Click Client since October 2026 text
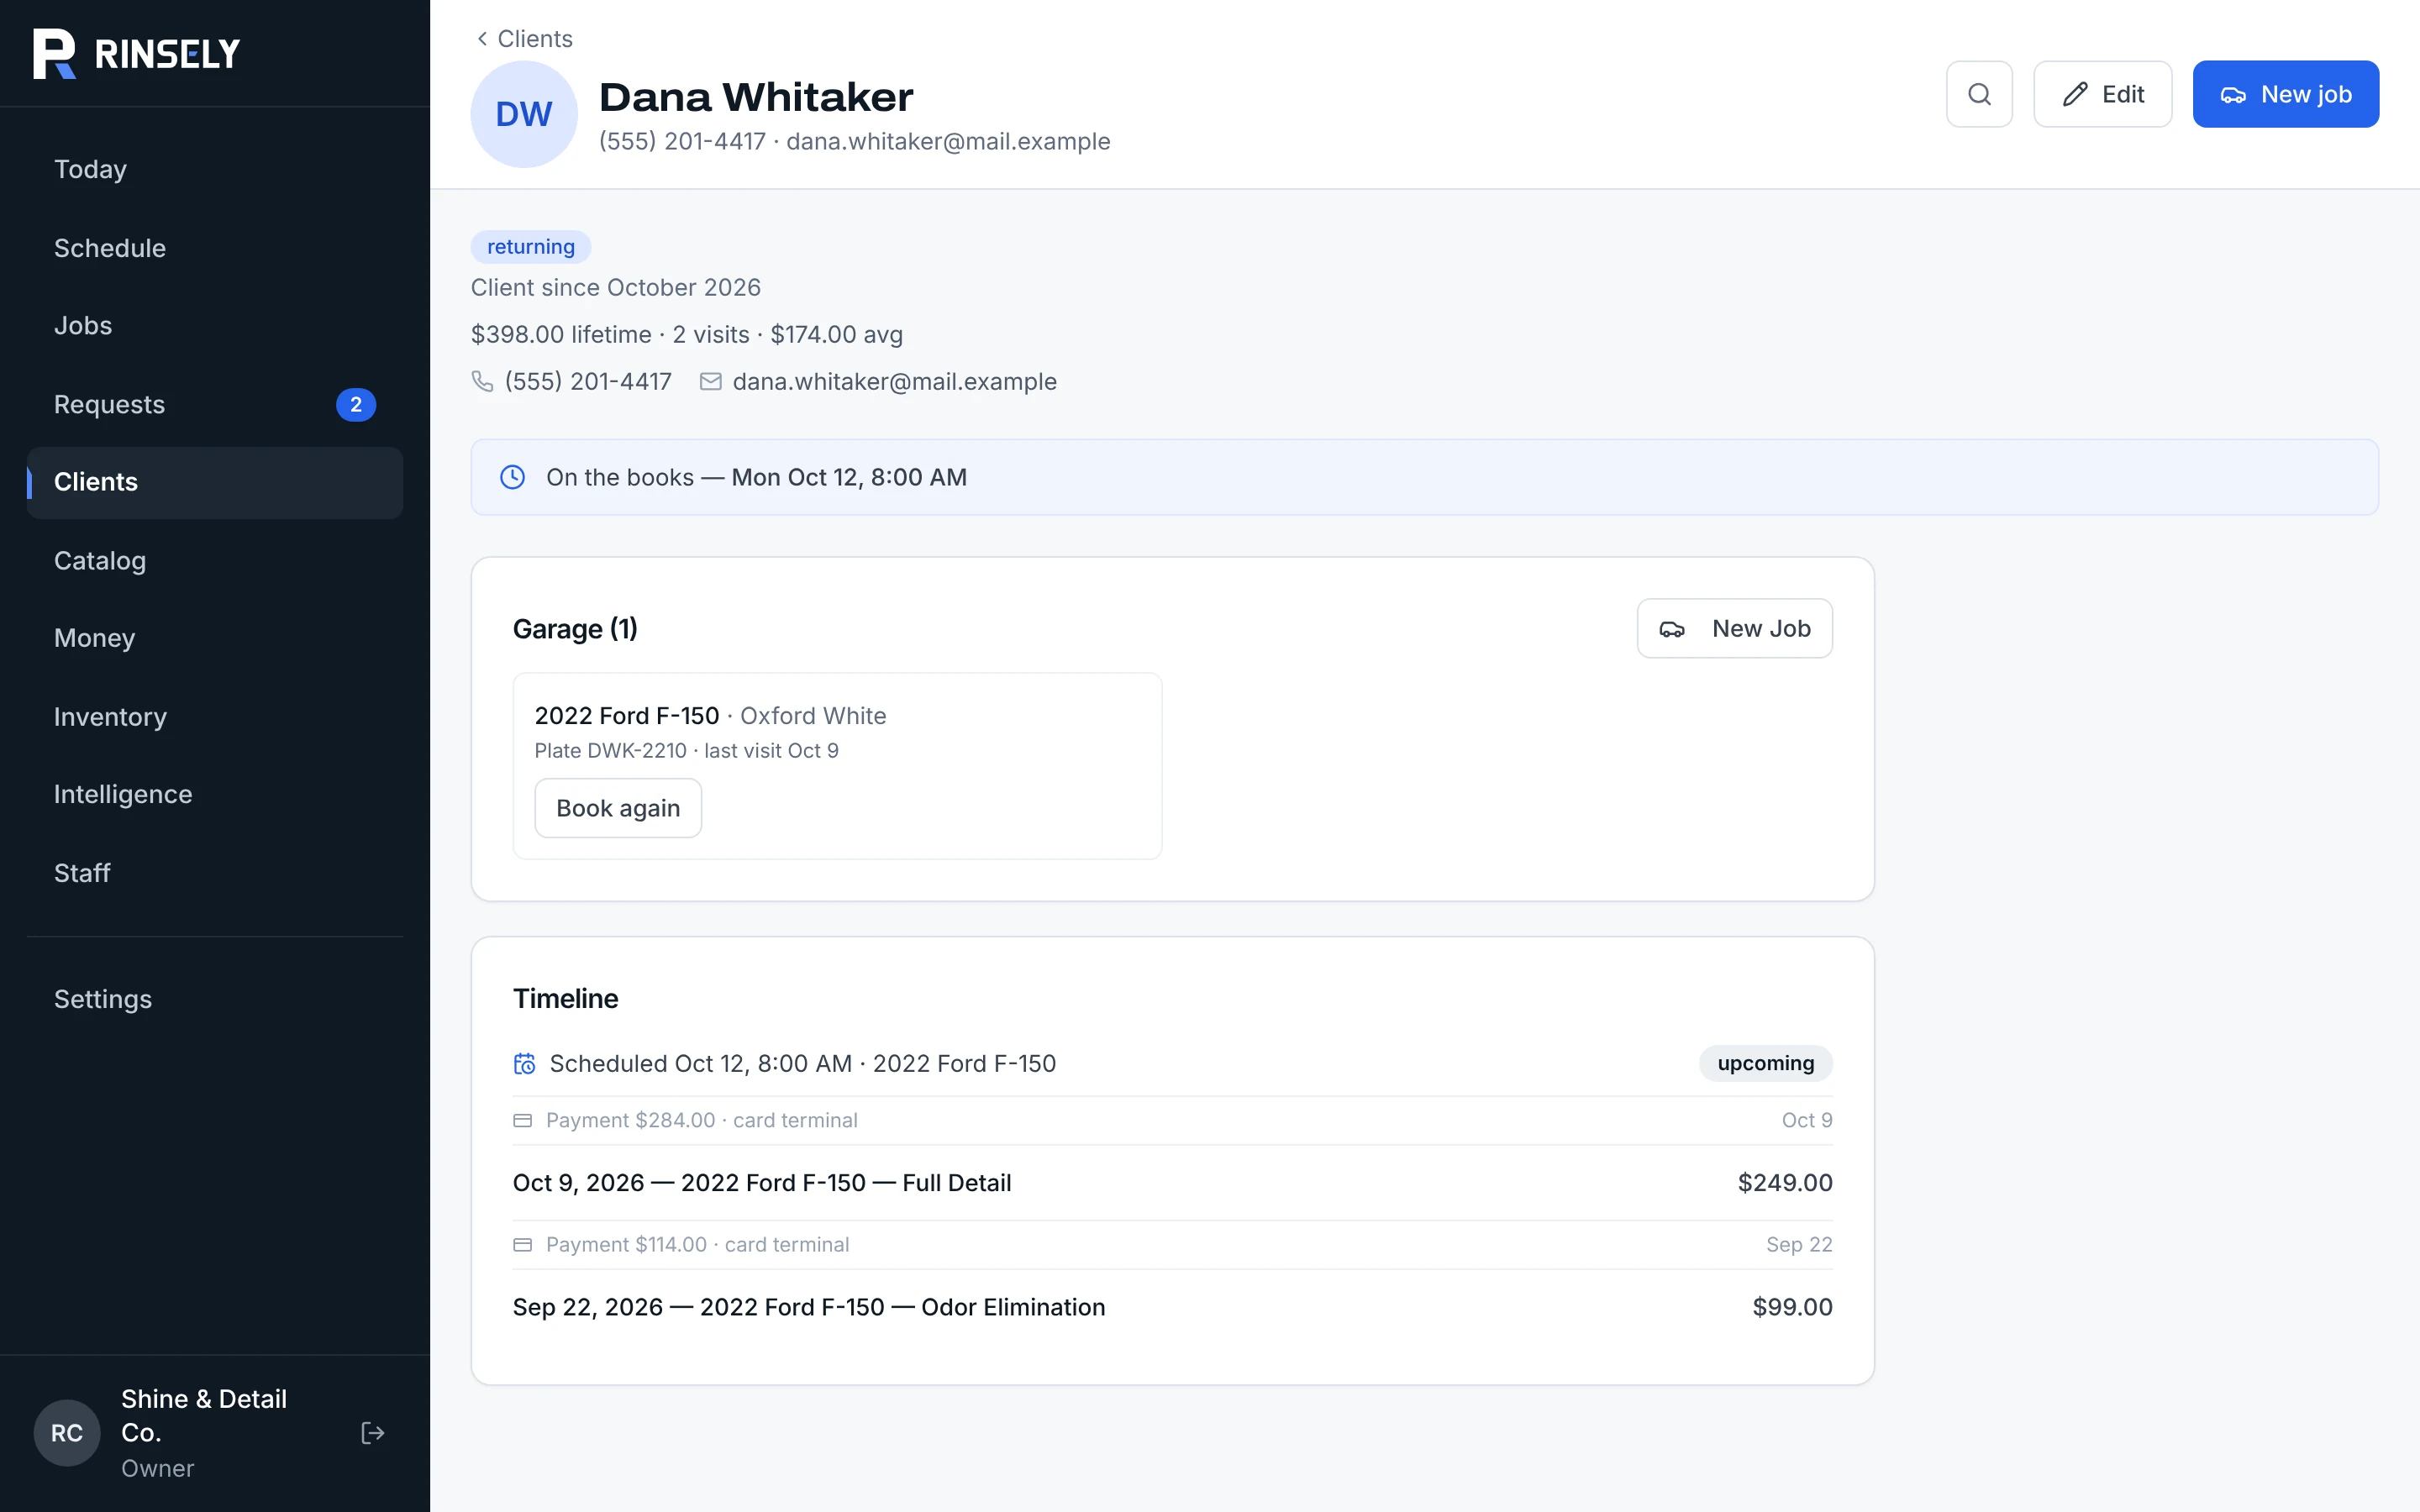This screenshot has height=1512, width=2420. 616,287
